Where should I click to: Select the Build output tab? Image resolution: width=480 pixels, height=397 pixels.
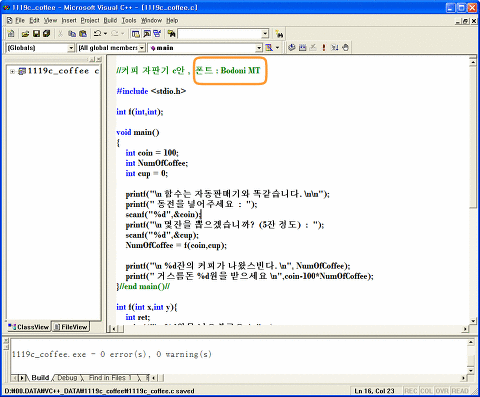(x=40, y=378)
